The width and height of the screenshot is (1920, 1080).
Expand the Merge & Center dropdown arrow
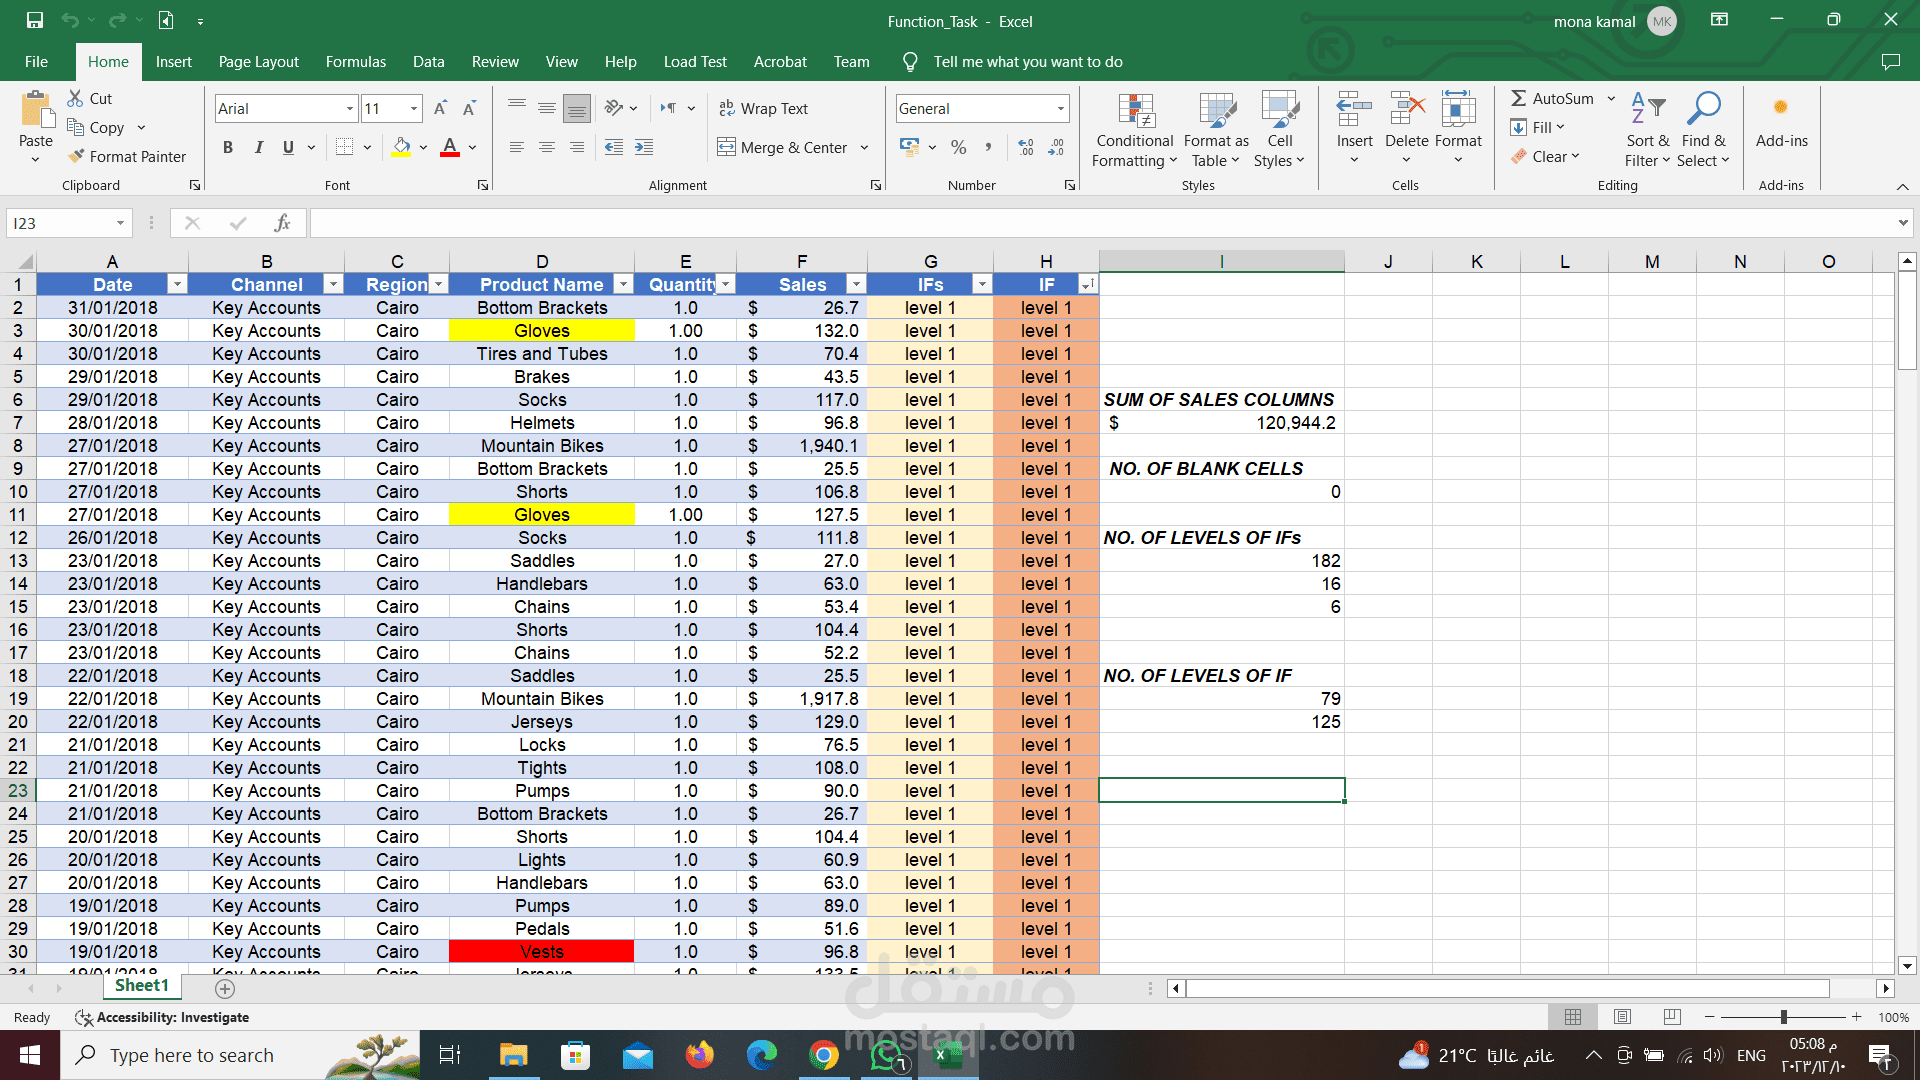tap(864, 147)
